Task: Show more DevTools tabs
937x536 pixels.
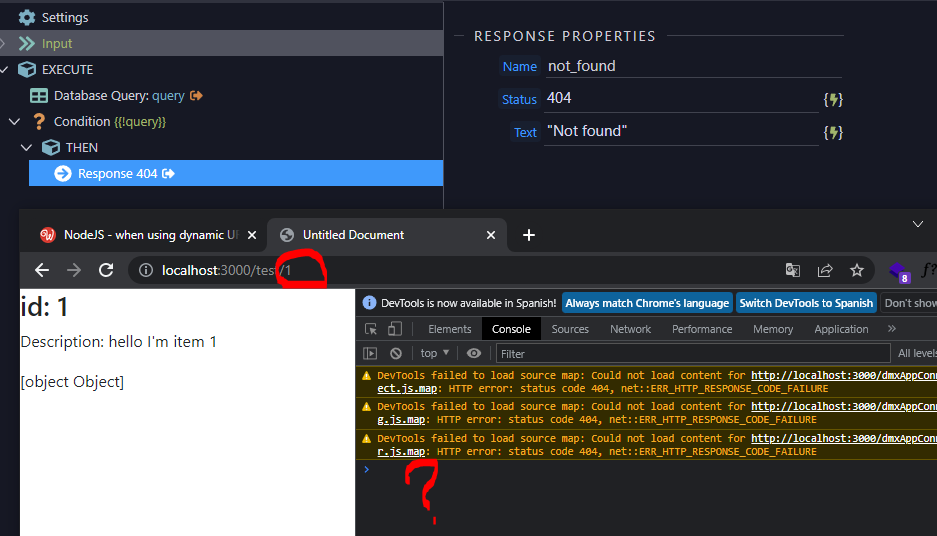Action: click(892, 329)
